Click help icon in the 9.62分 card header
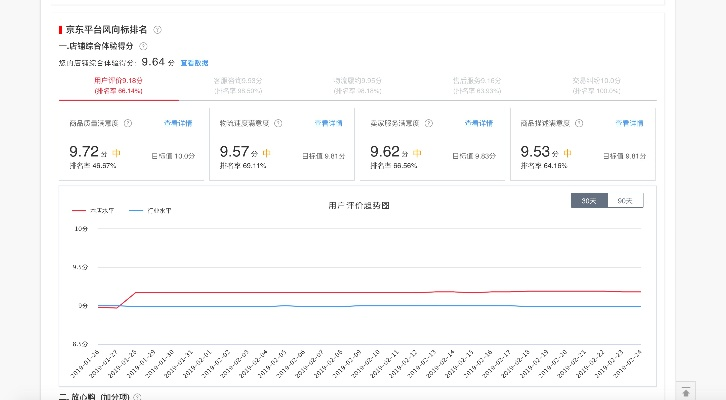Screen dimensions: 726x400 coord(427,123)
